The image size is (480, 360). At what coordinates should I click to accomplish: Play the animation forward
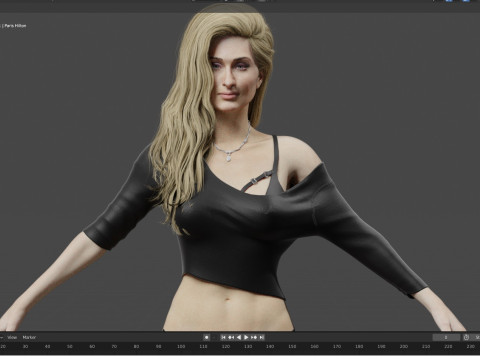[246, 337]
